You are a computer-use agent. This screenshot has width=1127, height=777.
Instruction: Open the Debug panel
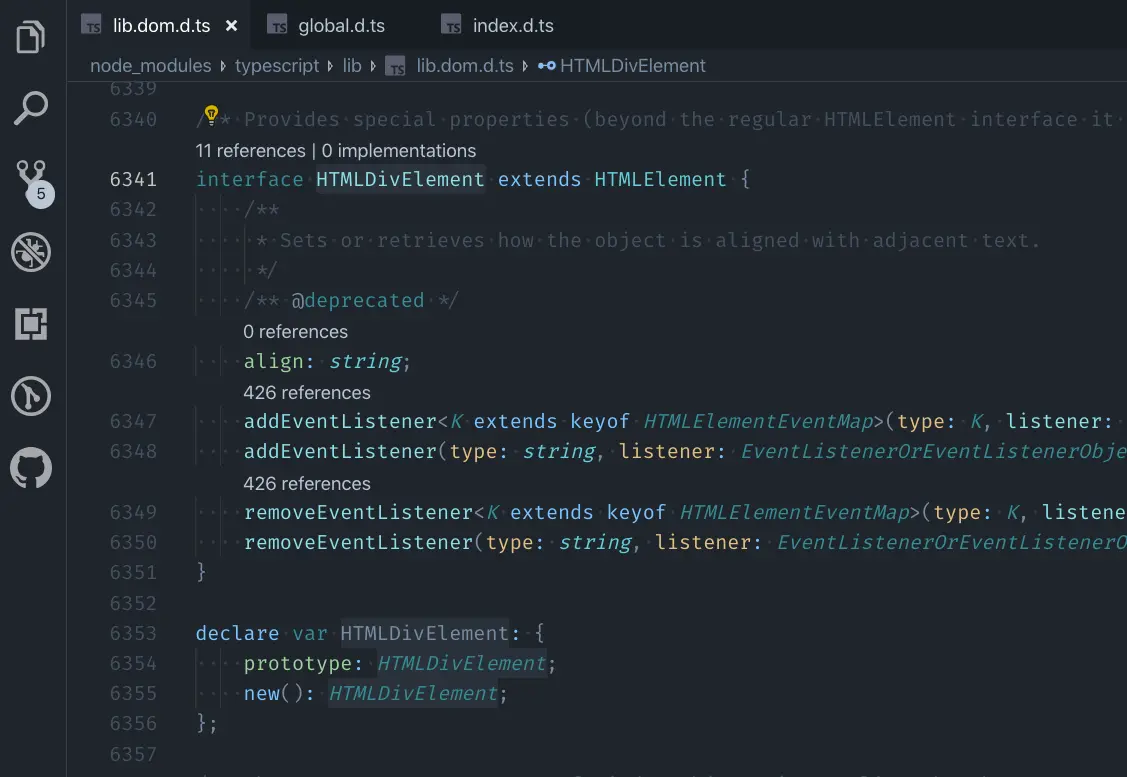click(31, 252)
